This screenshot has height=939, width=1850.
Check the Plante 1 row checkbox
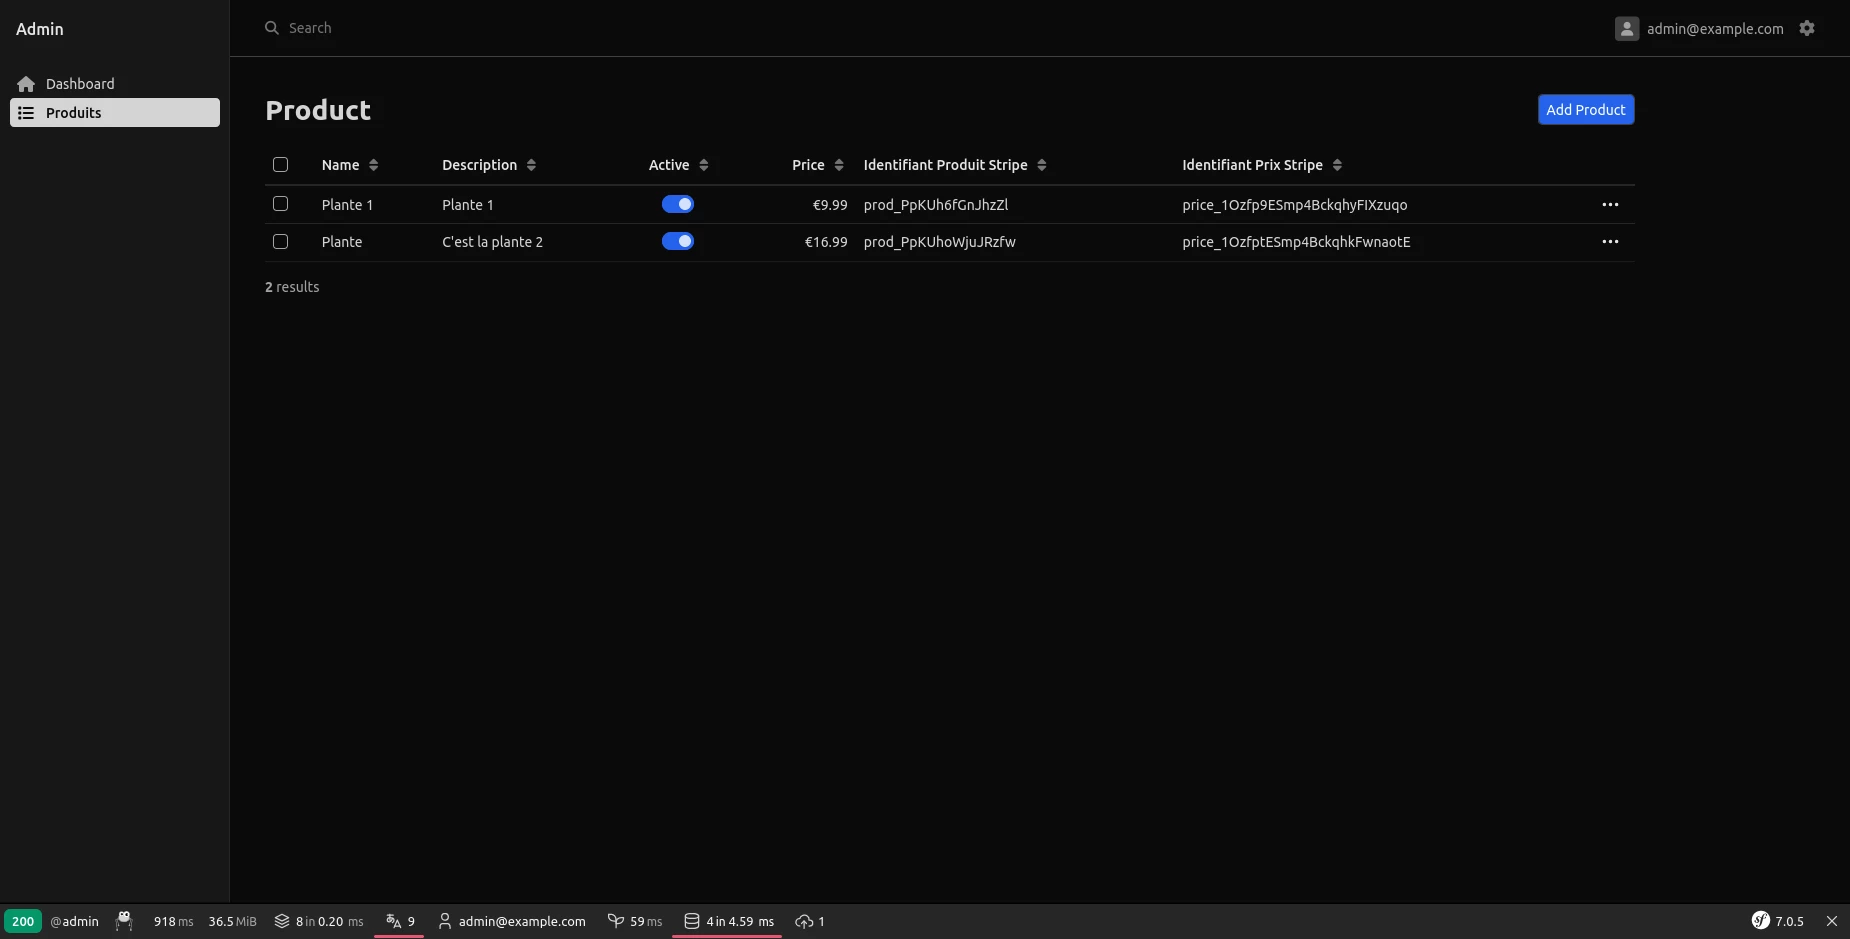point(280,204)
